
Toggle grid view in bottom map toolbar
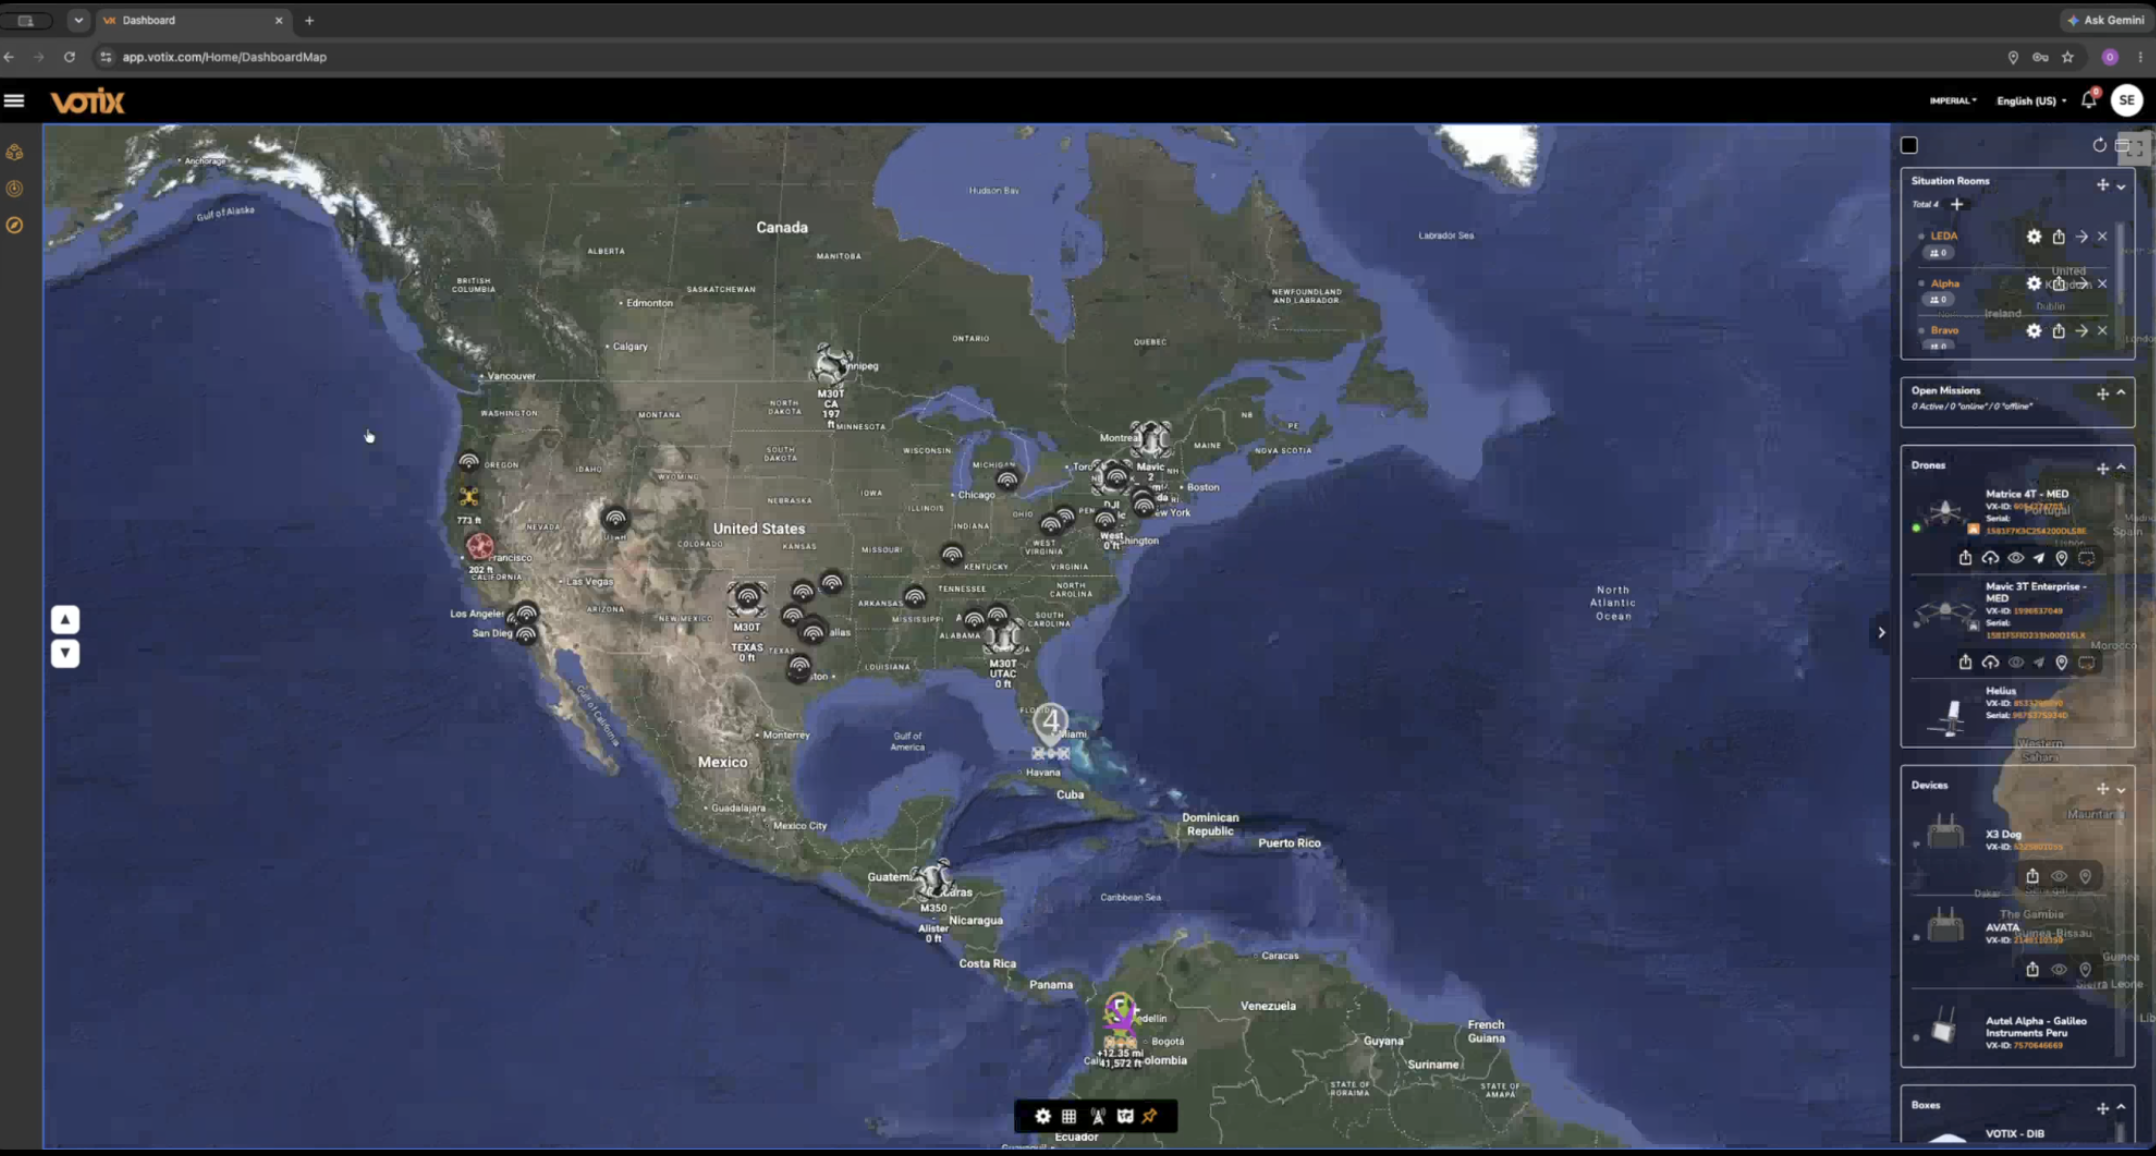coord(1069,1117)
